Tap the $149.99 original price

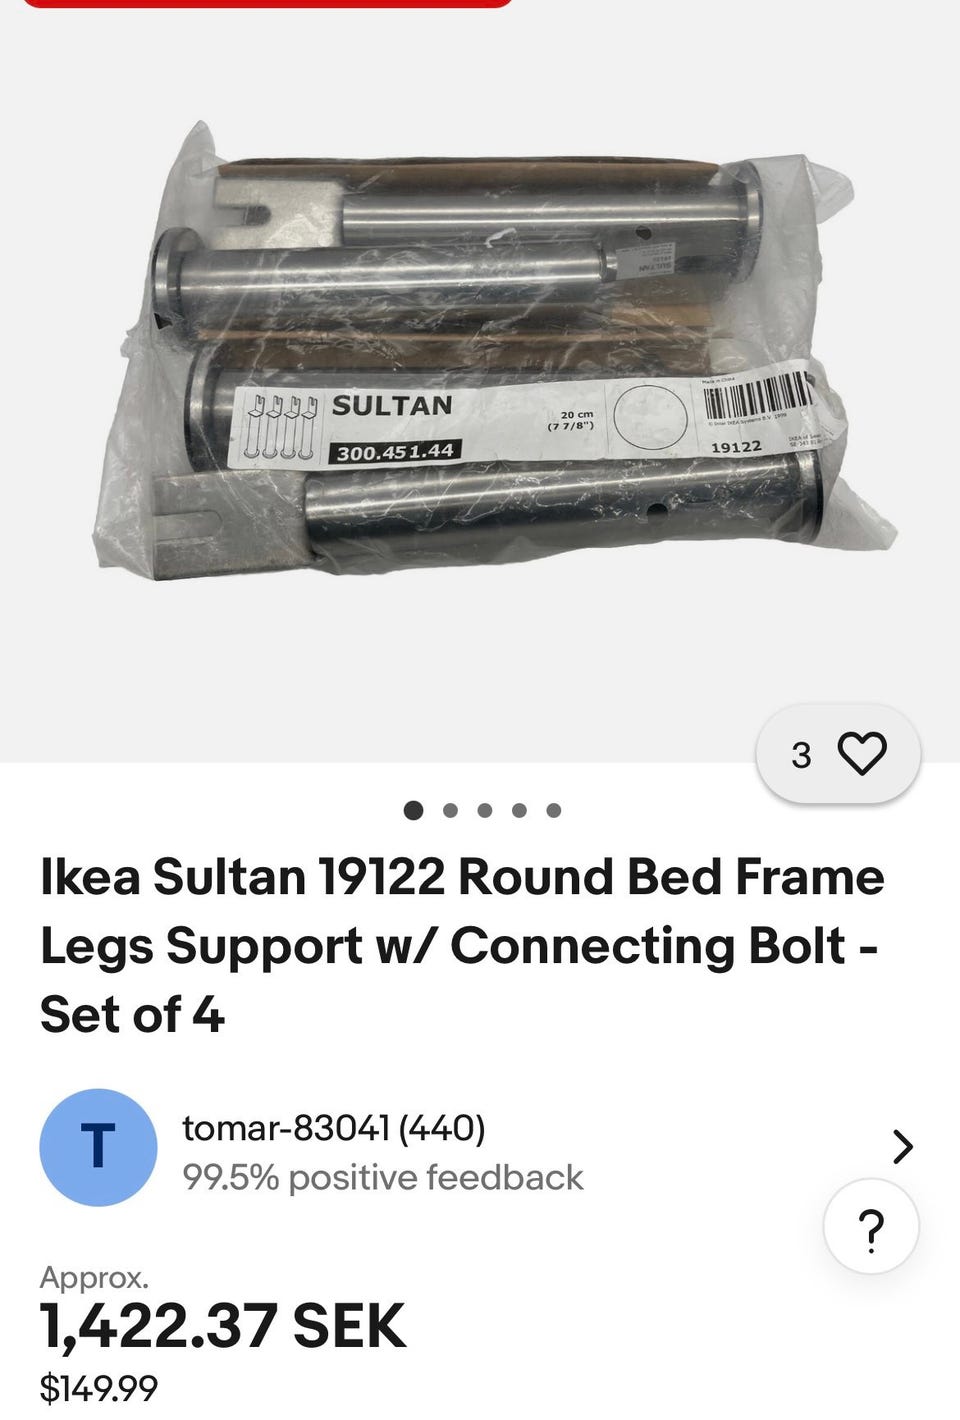(x=99, y=1388)
